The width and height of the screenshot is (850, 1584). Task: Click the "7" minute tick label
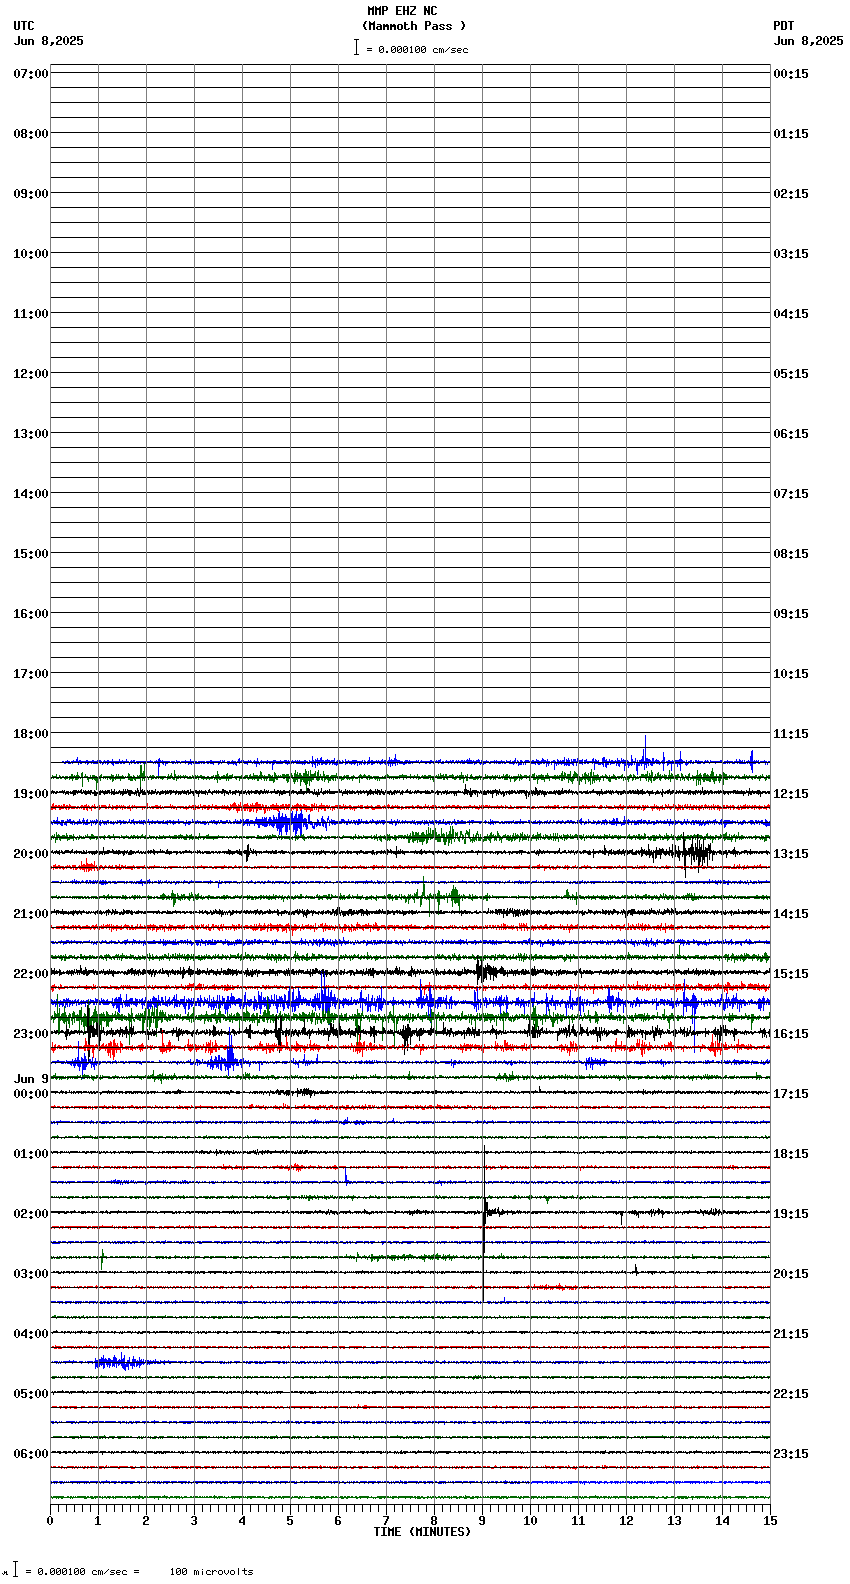coord(386,1521)
